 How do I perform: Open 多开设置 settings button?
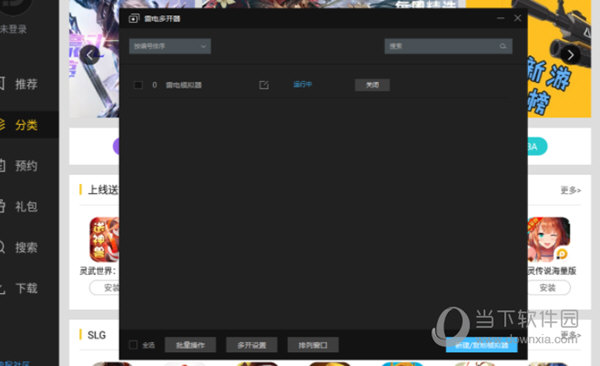click(251, 345)
